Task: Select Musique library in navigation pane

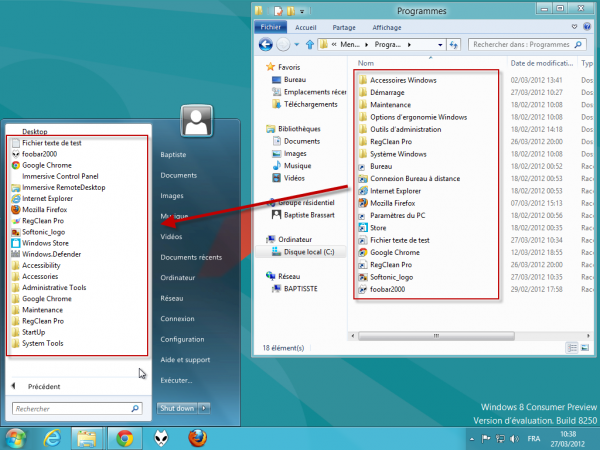Action: coord(292,166)
